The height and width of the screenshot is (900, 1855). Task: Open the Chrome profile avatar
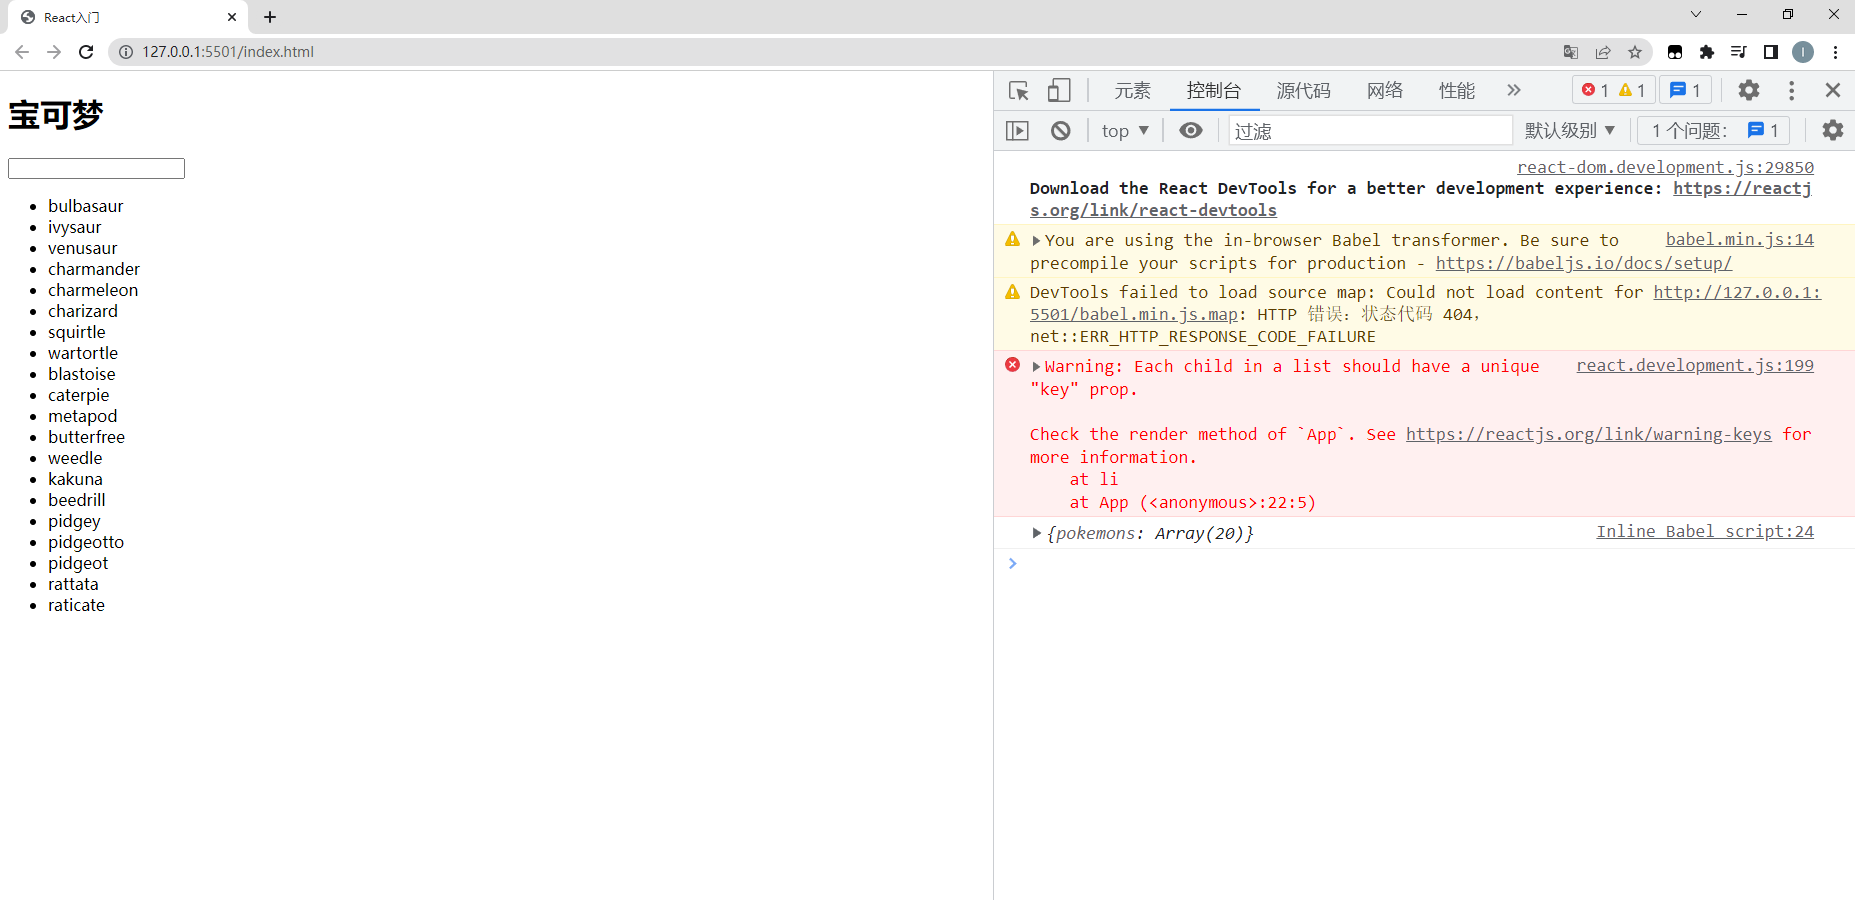[x=1803, y=52]
